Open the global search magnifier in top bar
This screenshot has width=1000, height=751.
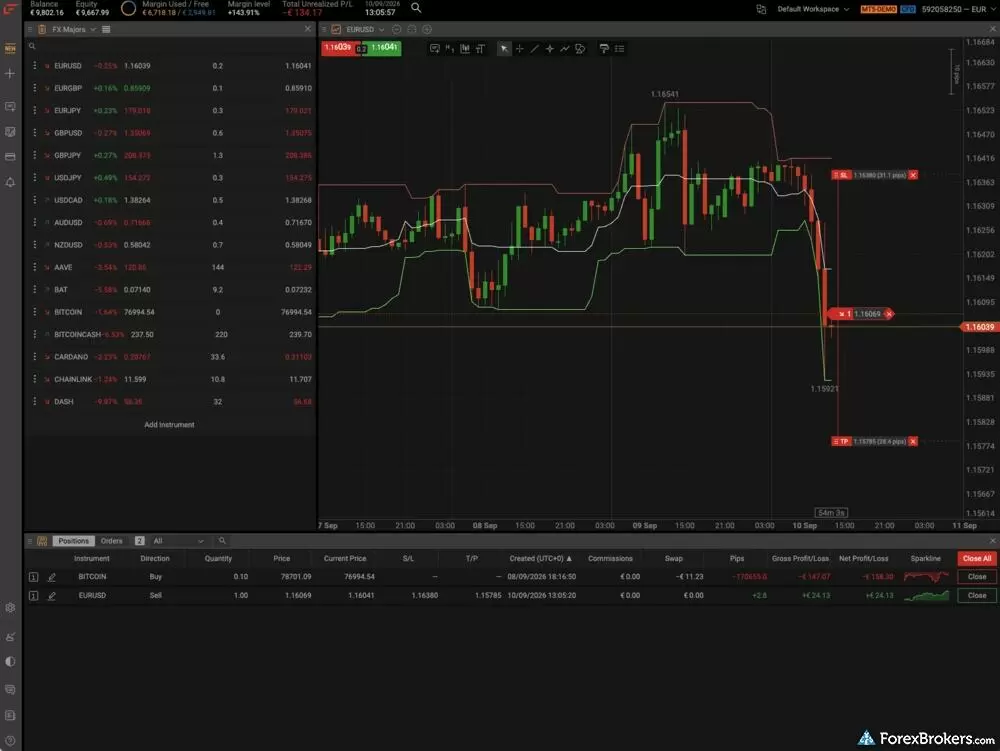[416, 8]
